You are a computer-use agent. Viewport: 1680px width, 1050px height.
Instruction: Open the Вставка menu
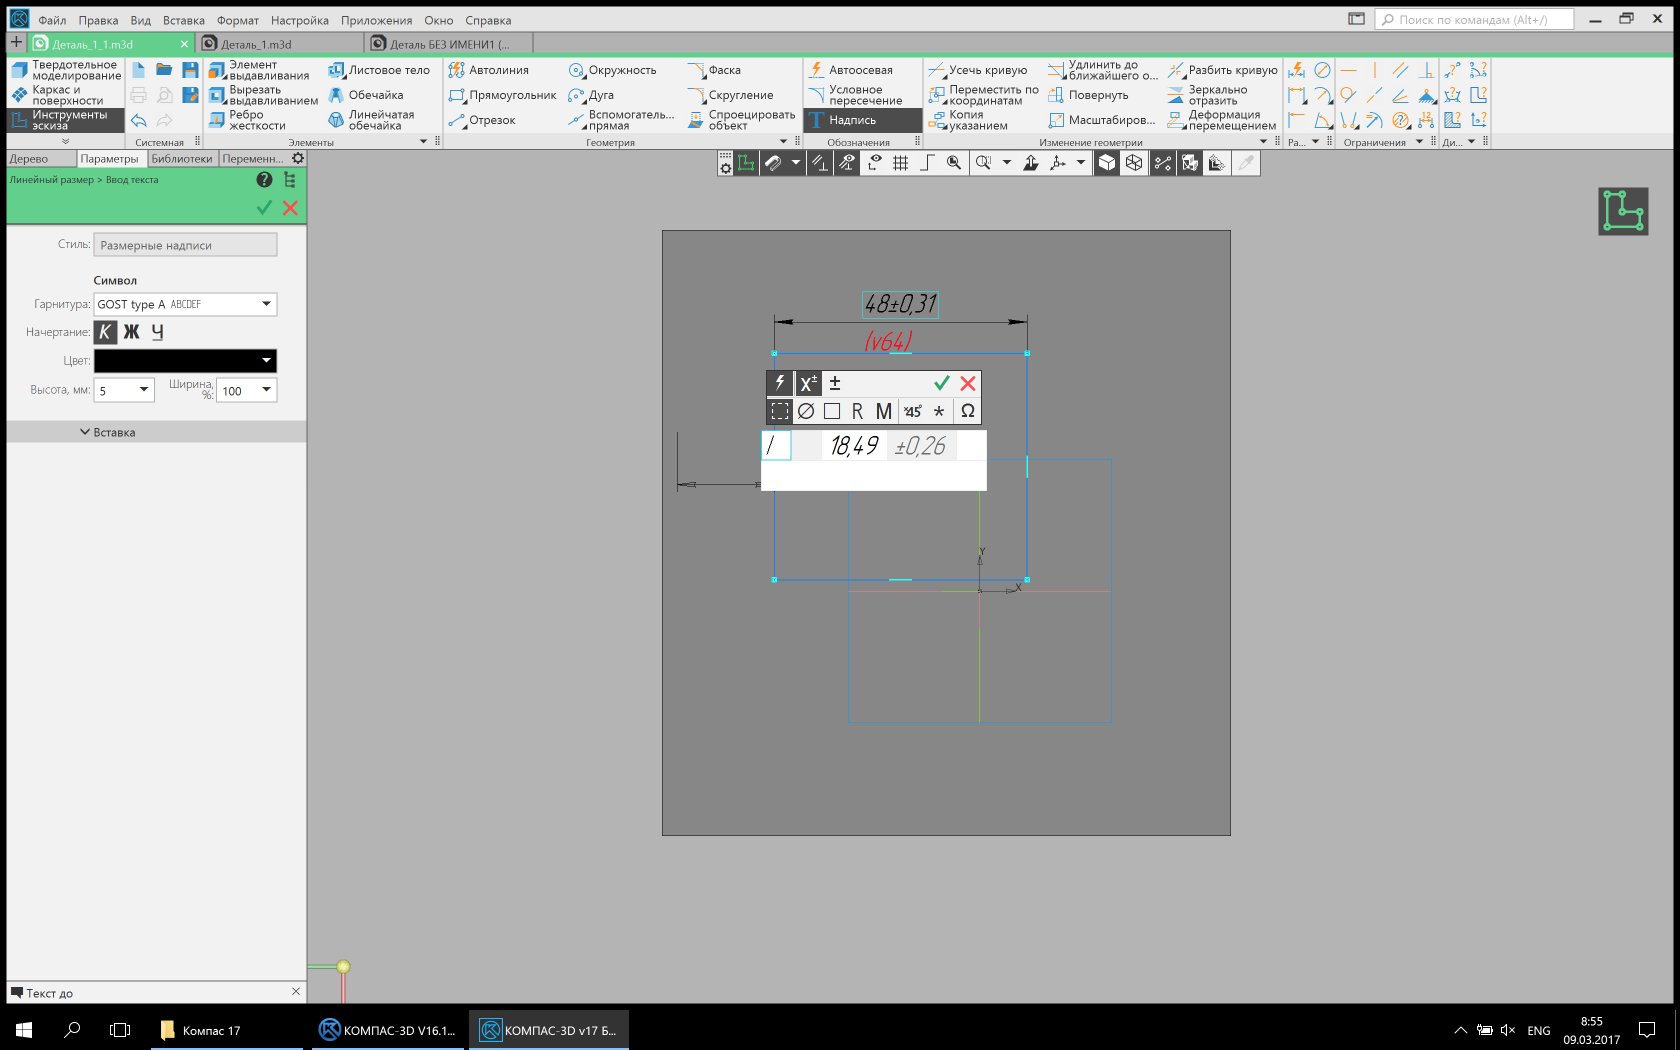coord(184,20)
